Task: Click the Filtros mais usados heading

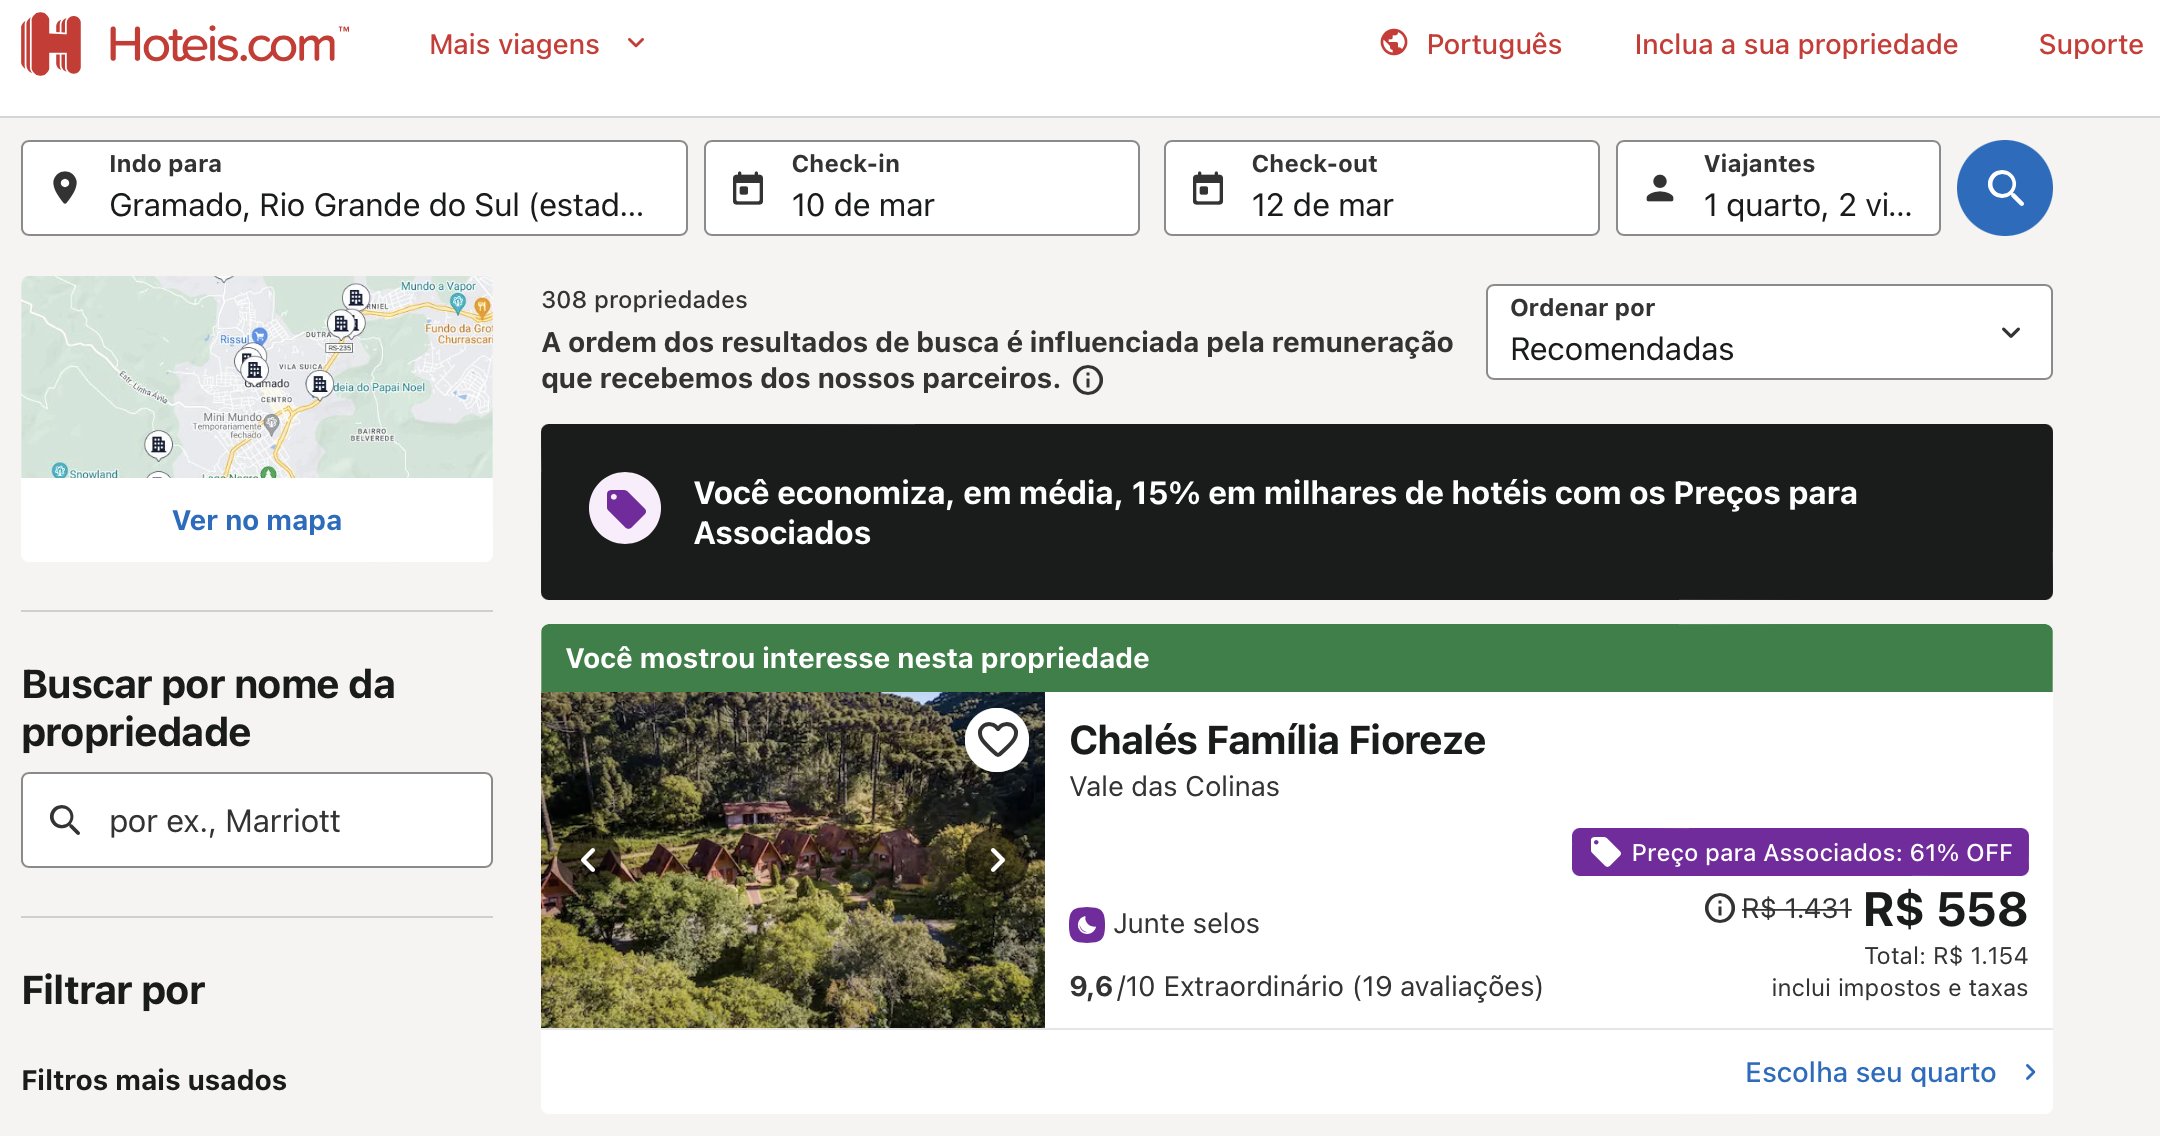Action: (x=154, y=1080)
